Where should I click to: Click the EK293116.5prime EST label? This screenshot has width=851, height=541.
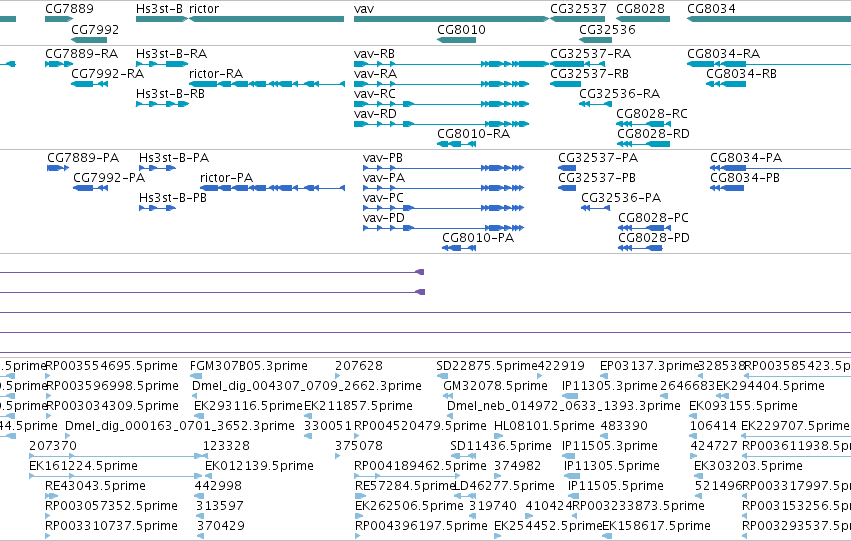click(x=248, y=406)
